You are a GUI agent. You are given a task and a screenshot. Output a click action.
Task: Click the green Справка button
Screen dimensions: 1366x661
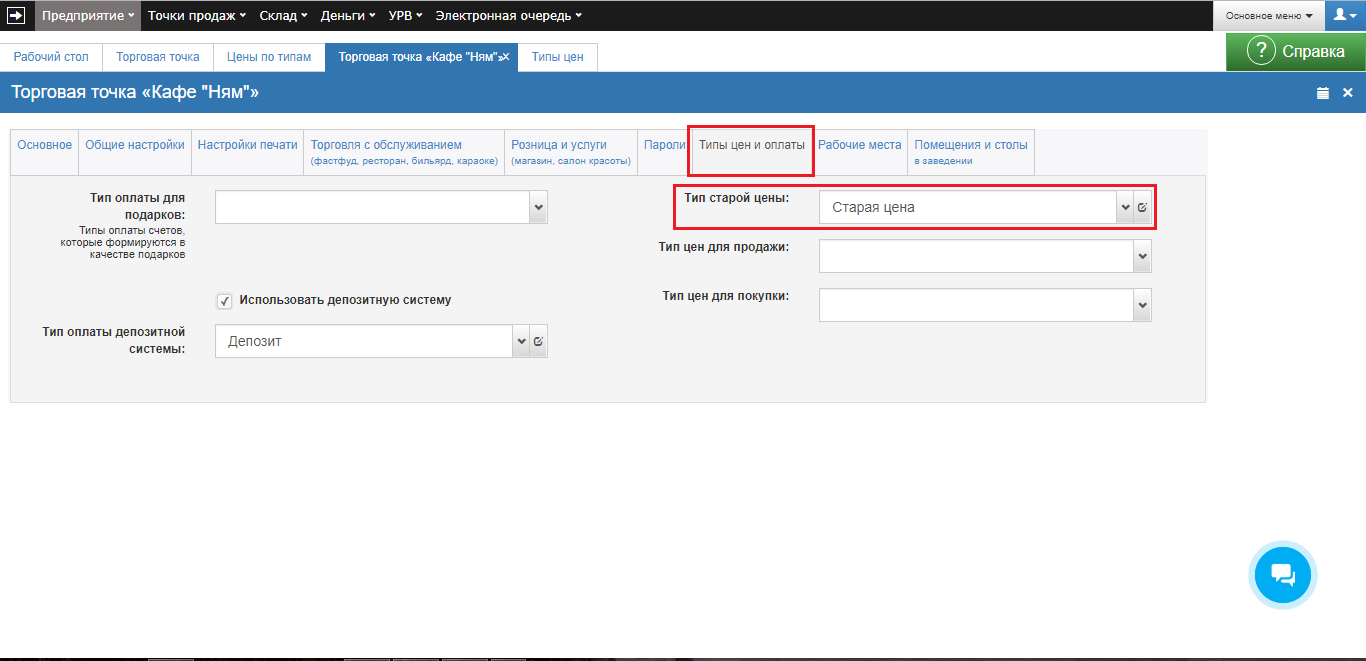pyautogui.click(x=1295, y=51)
